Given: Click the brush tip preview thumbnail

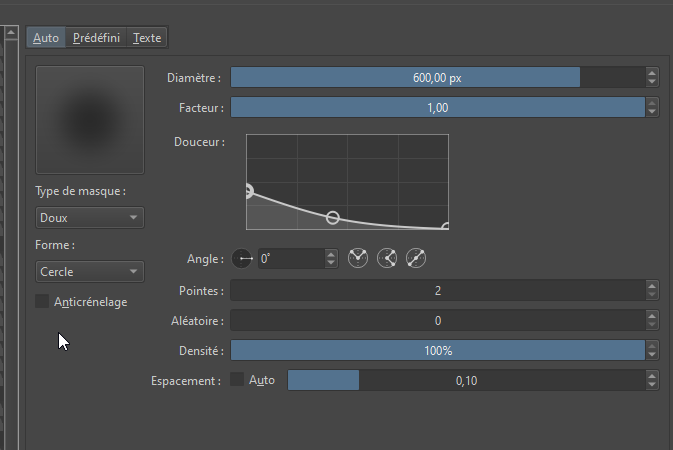Looking at the screenshot, I should point(90,120).
